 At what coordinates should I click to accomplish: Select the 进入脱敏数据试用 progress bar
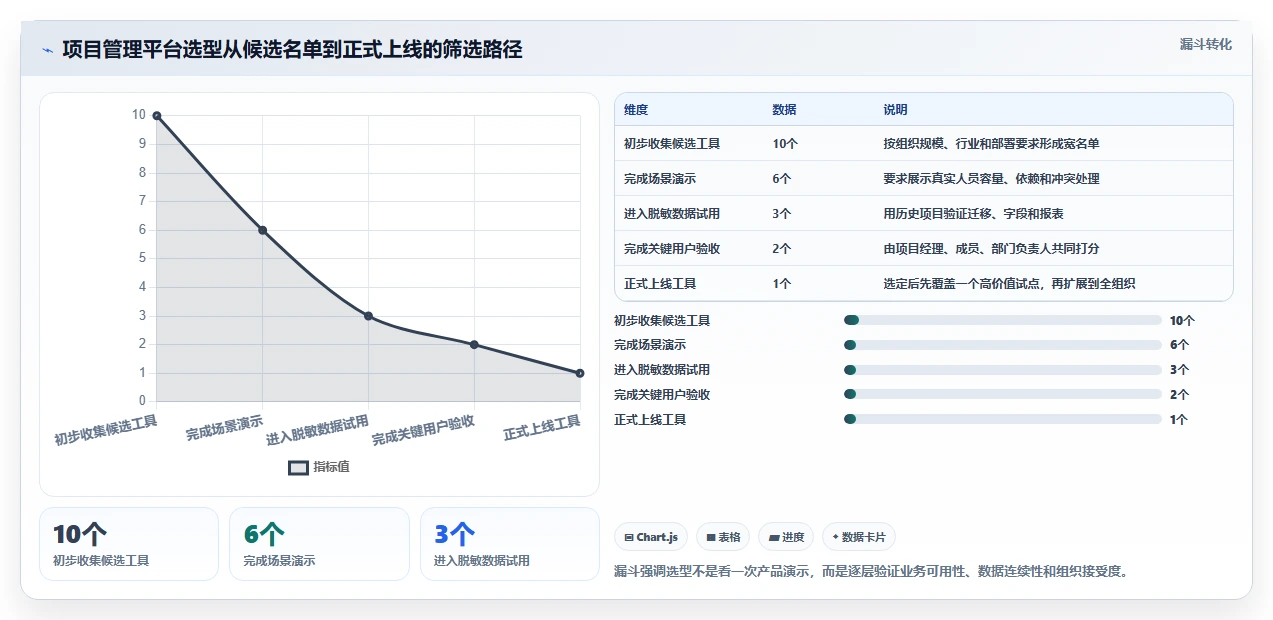[1003, 370]
